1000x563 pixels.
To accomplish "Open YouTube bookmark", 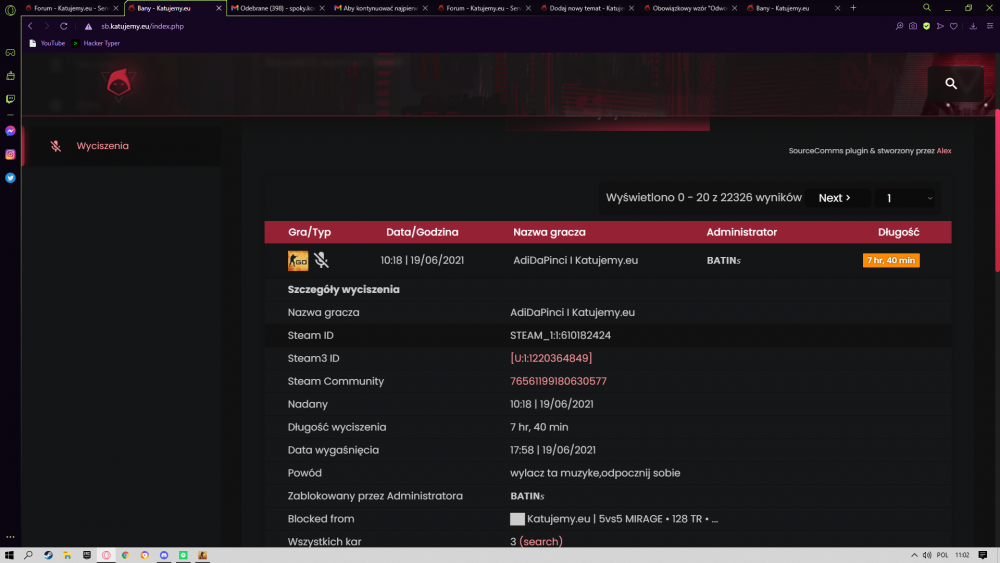I will (x=47, y=43).
